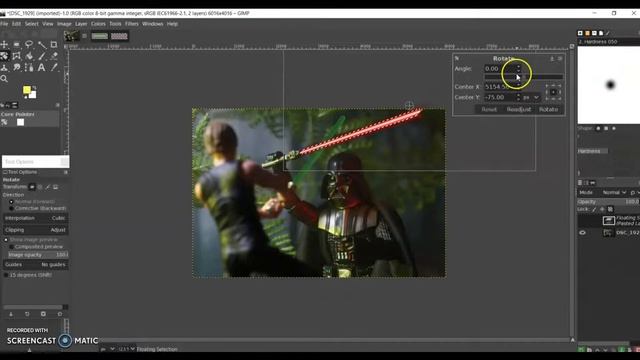640x360 pixels.
Task: Select the Floating Selection pasted layer
Action: [609, 220]
